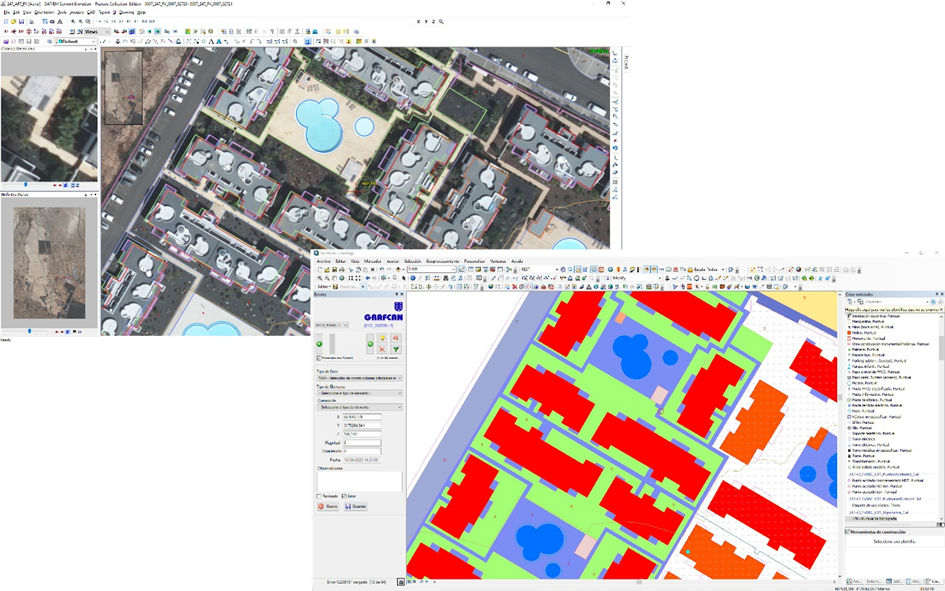The width and height of the screenshot is (945, 591).
Task: Open CAD menu in DAT/EM window
Action: coord(90,12)
